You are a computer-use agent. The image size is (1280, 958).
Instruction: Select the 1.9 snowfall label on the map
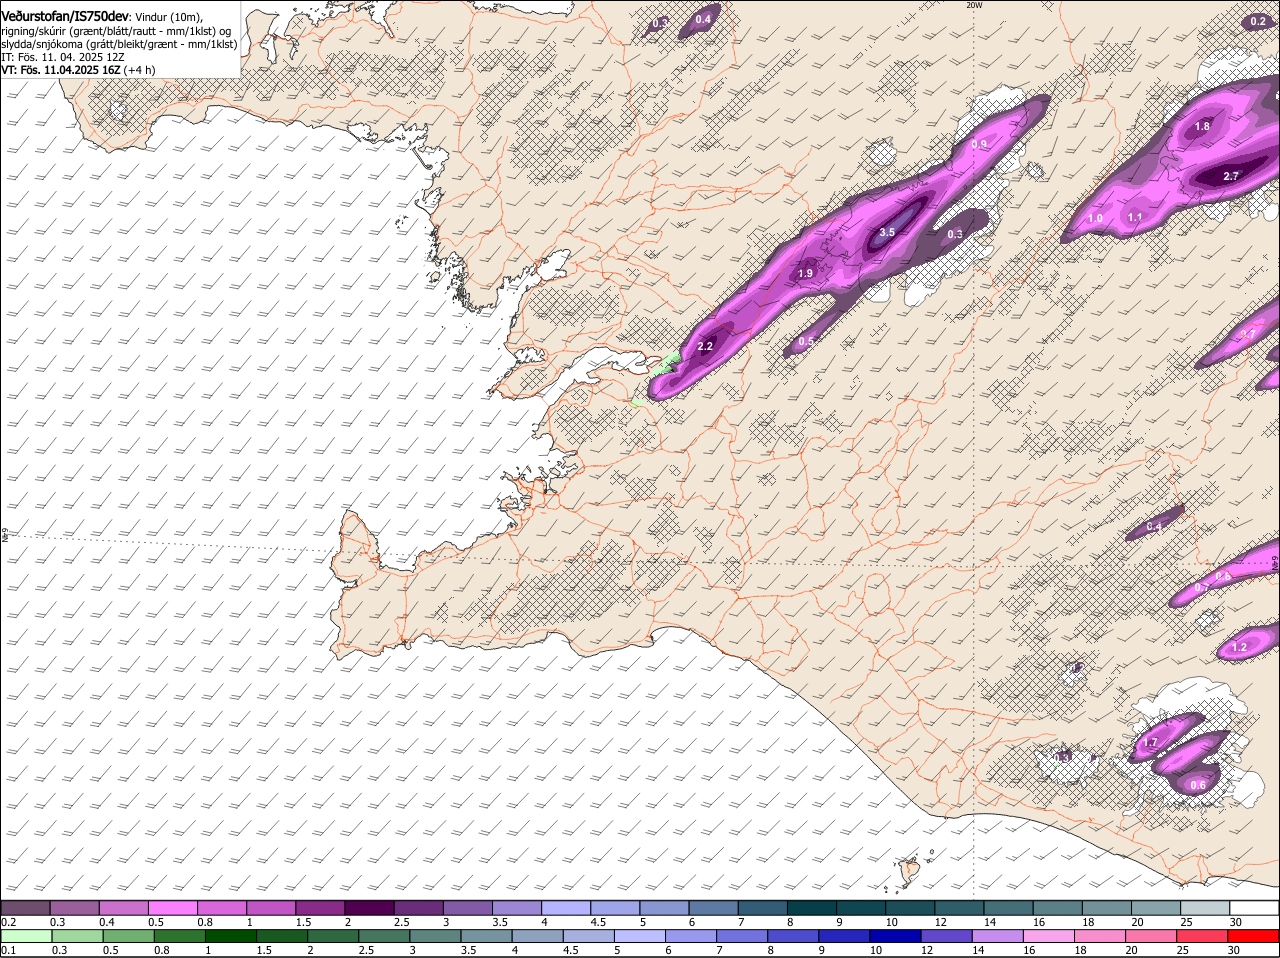click(x=806, y=273)
